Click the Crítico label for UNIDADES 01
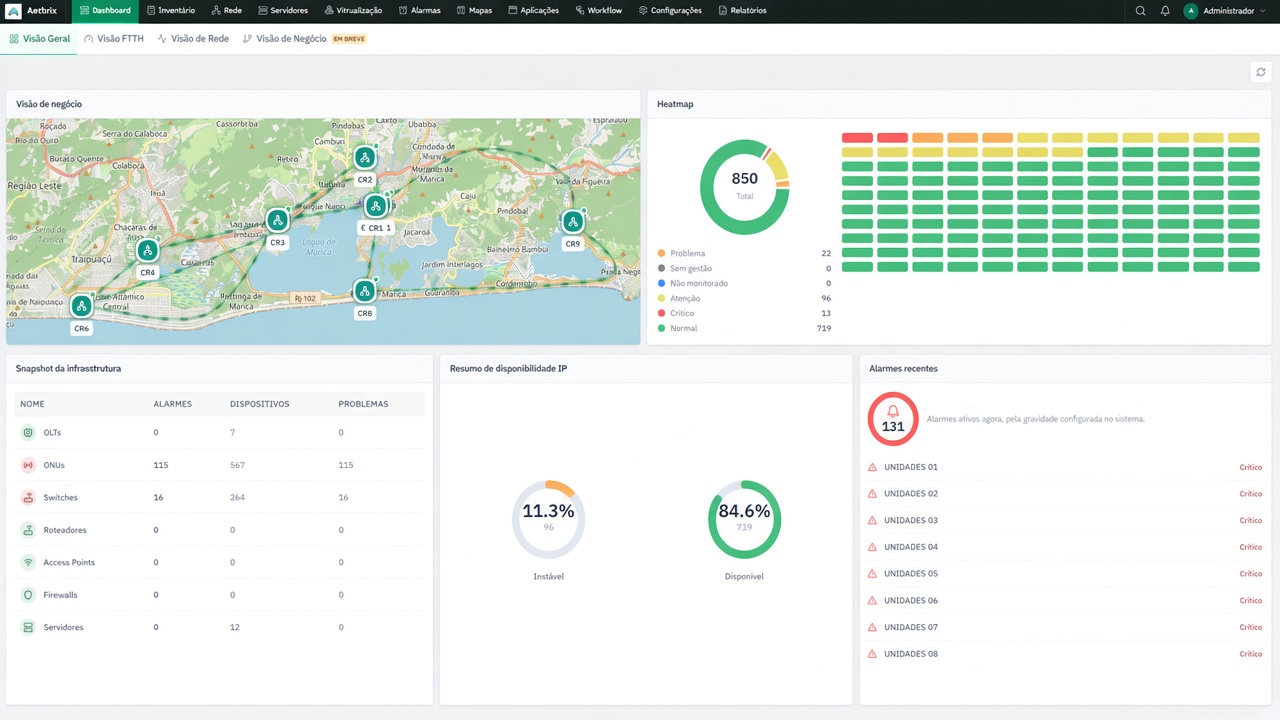The height and width of the screenshot is (720, 1280). (x=1250, y=467)
